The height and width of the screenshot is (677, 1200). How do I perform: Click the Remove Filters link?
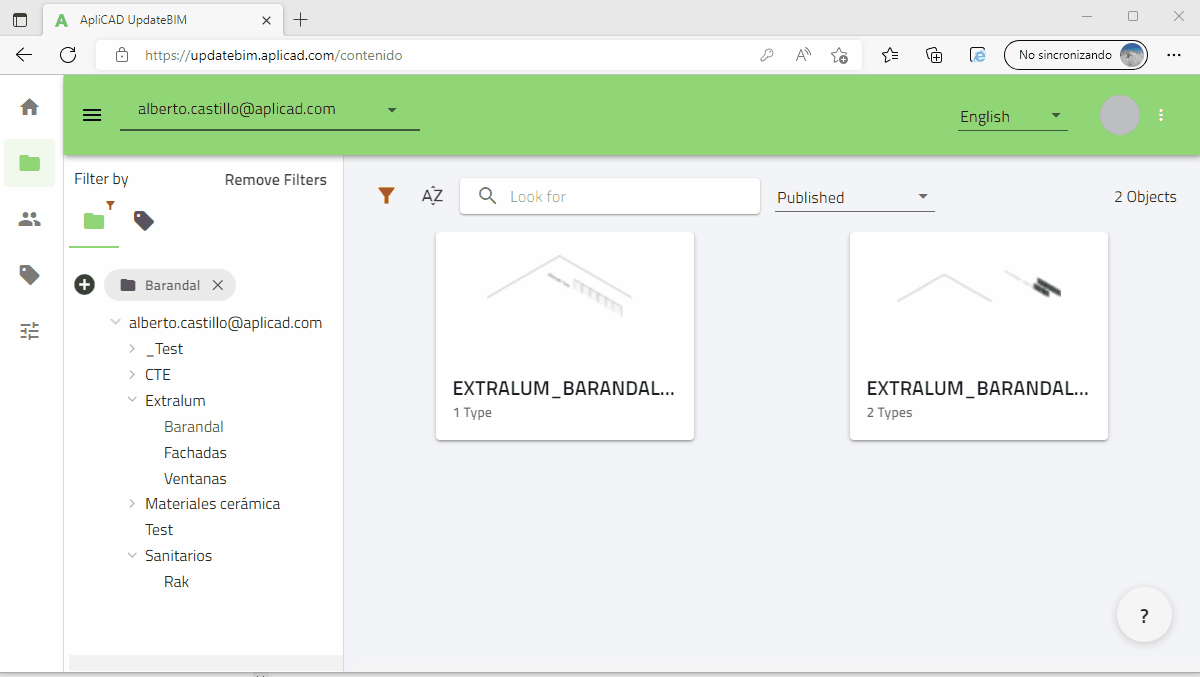pos(275,180)
